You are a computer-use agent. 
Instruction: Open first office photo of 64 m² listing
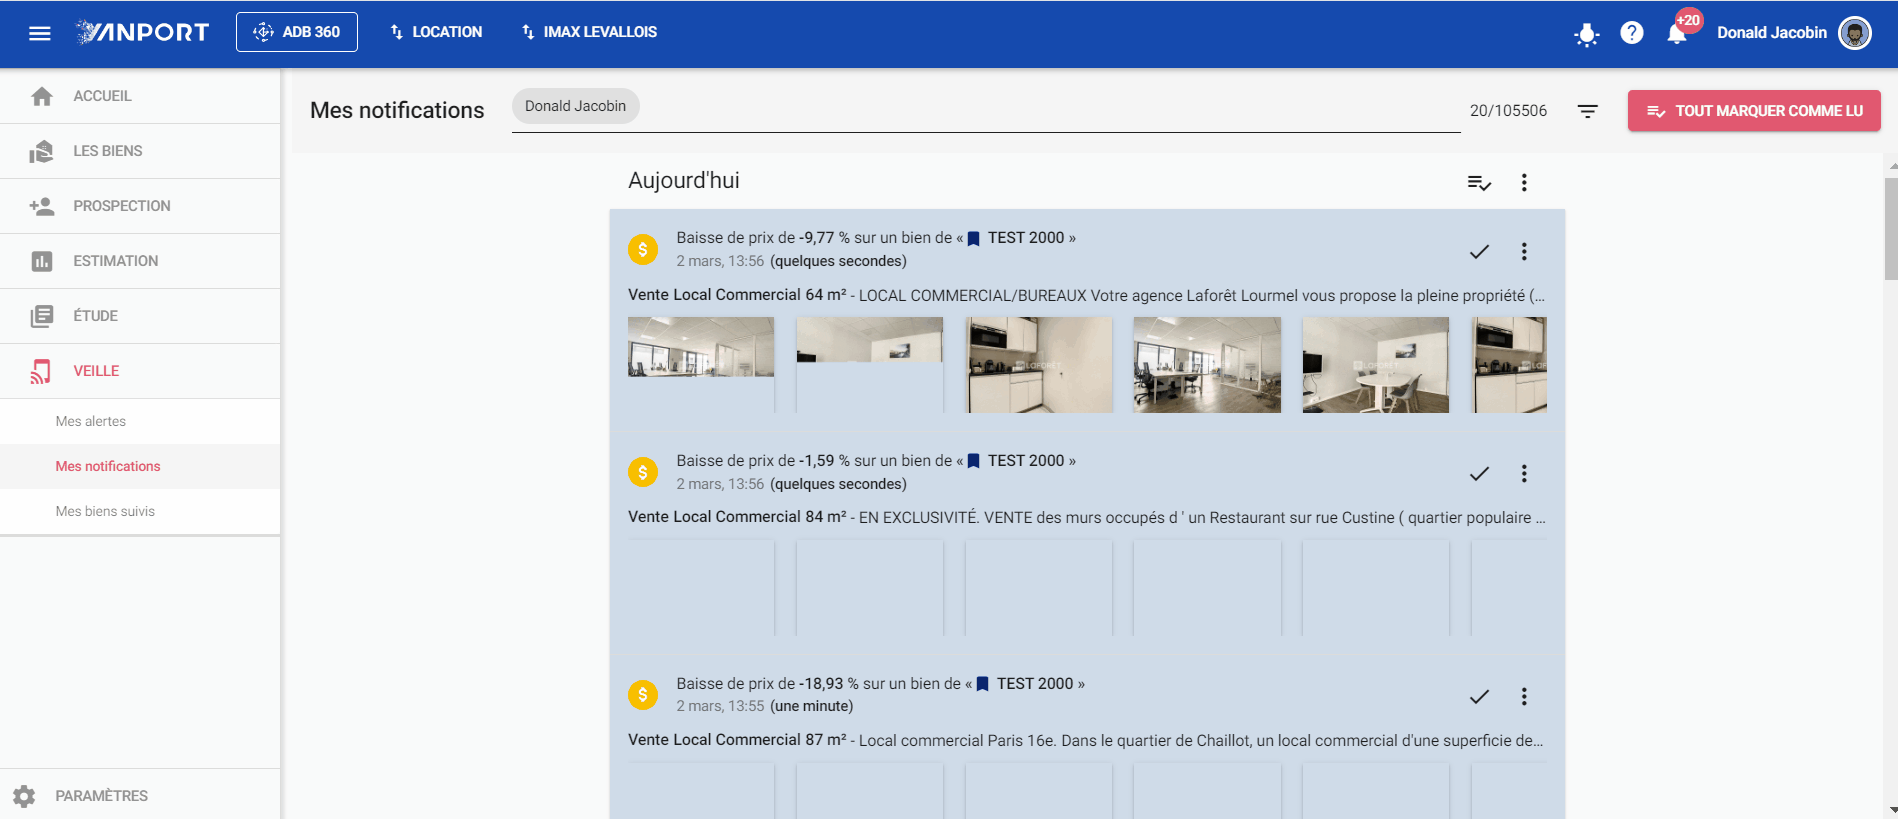coord(701,365)
